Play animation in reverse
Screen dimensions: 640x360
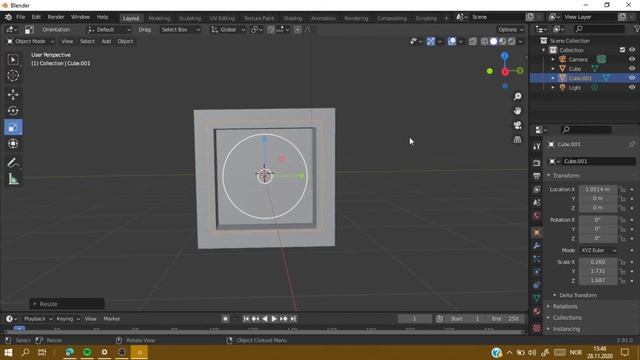265,319
